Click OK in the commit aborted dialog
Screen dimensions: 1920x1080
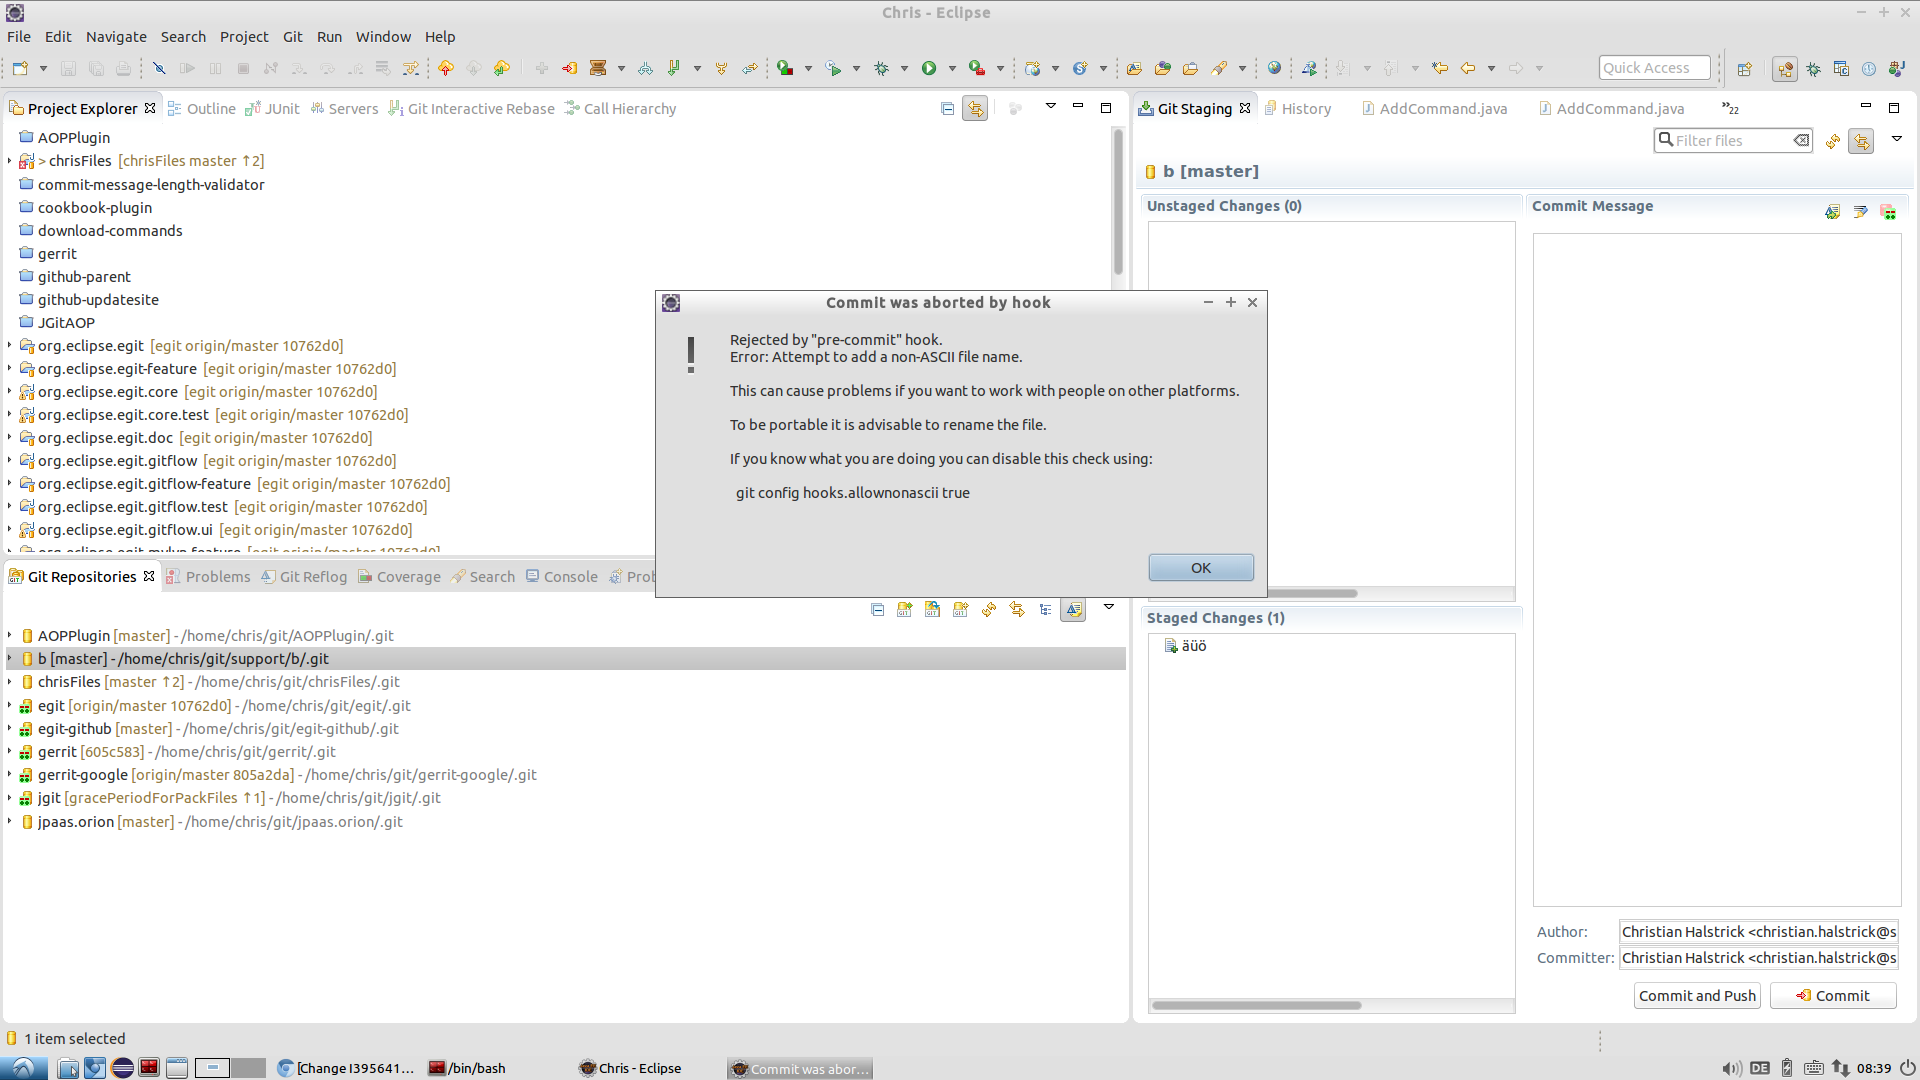(x=1200, y=567)
